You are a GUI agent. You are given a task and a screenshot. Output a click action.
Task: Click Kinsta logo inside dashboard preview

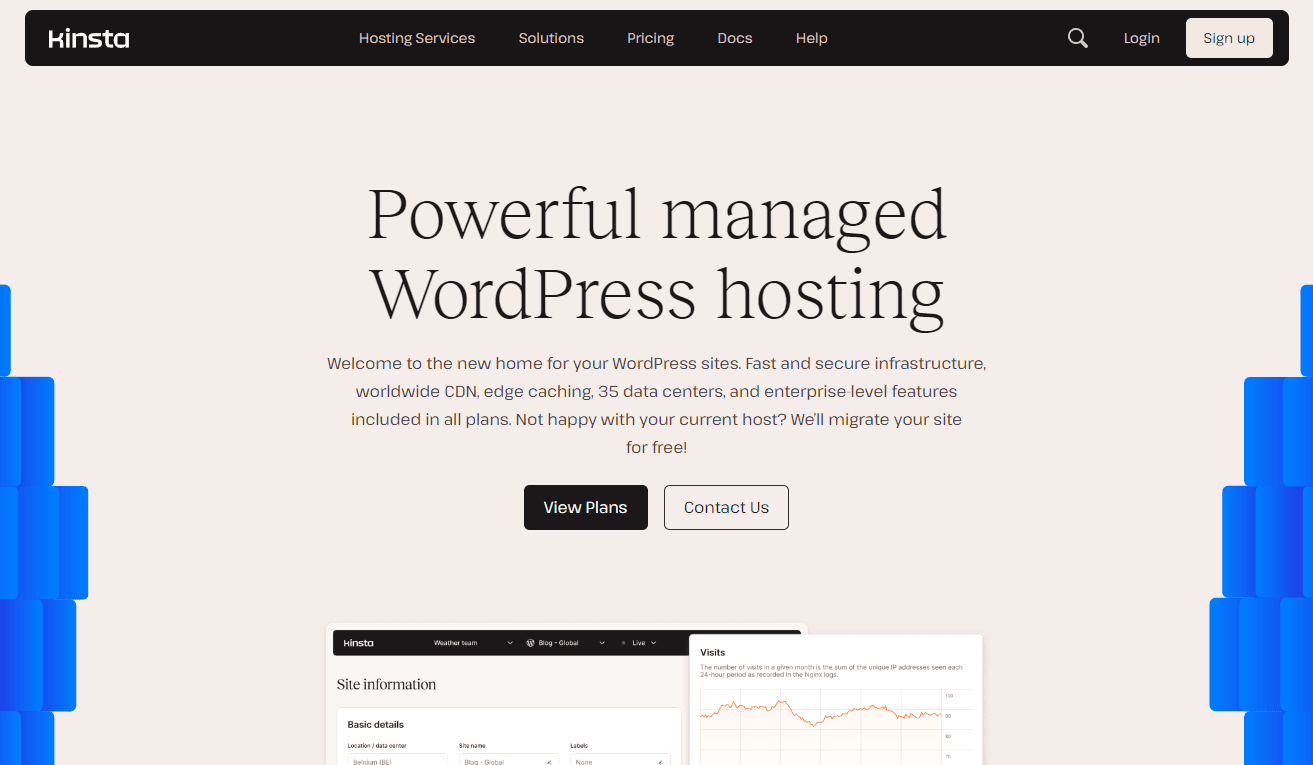pyautogui.click(x=359, y=643)
